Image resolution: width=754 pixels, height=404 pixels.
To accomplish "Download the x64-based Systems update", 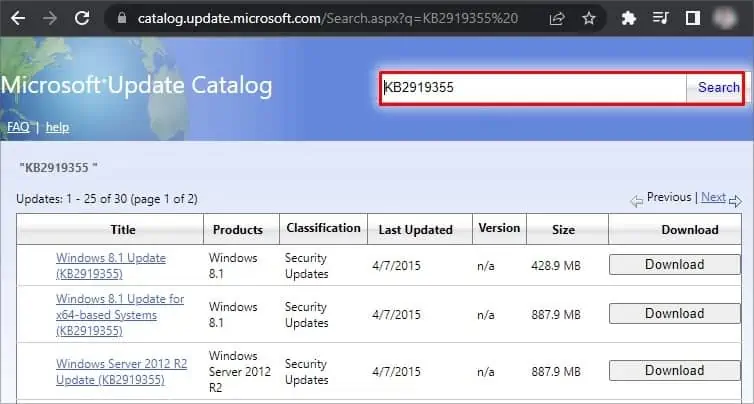I will click(675, 314).
